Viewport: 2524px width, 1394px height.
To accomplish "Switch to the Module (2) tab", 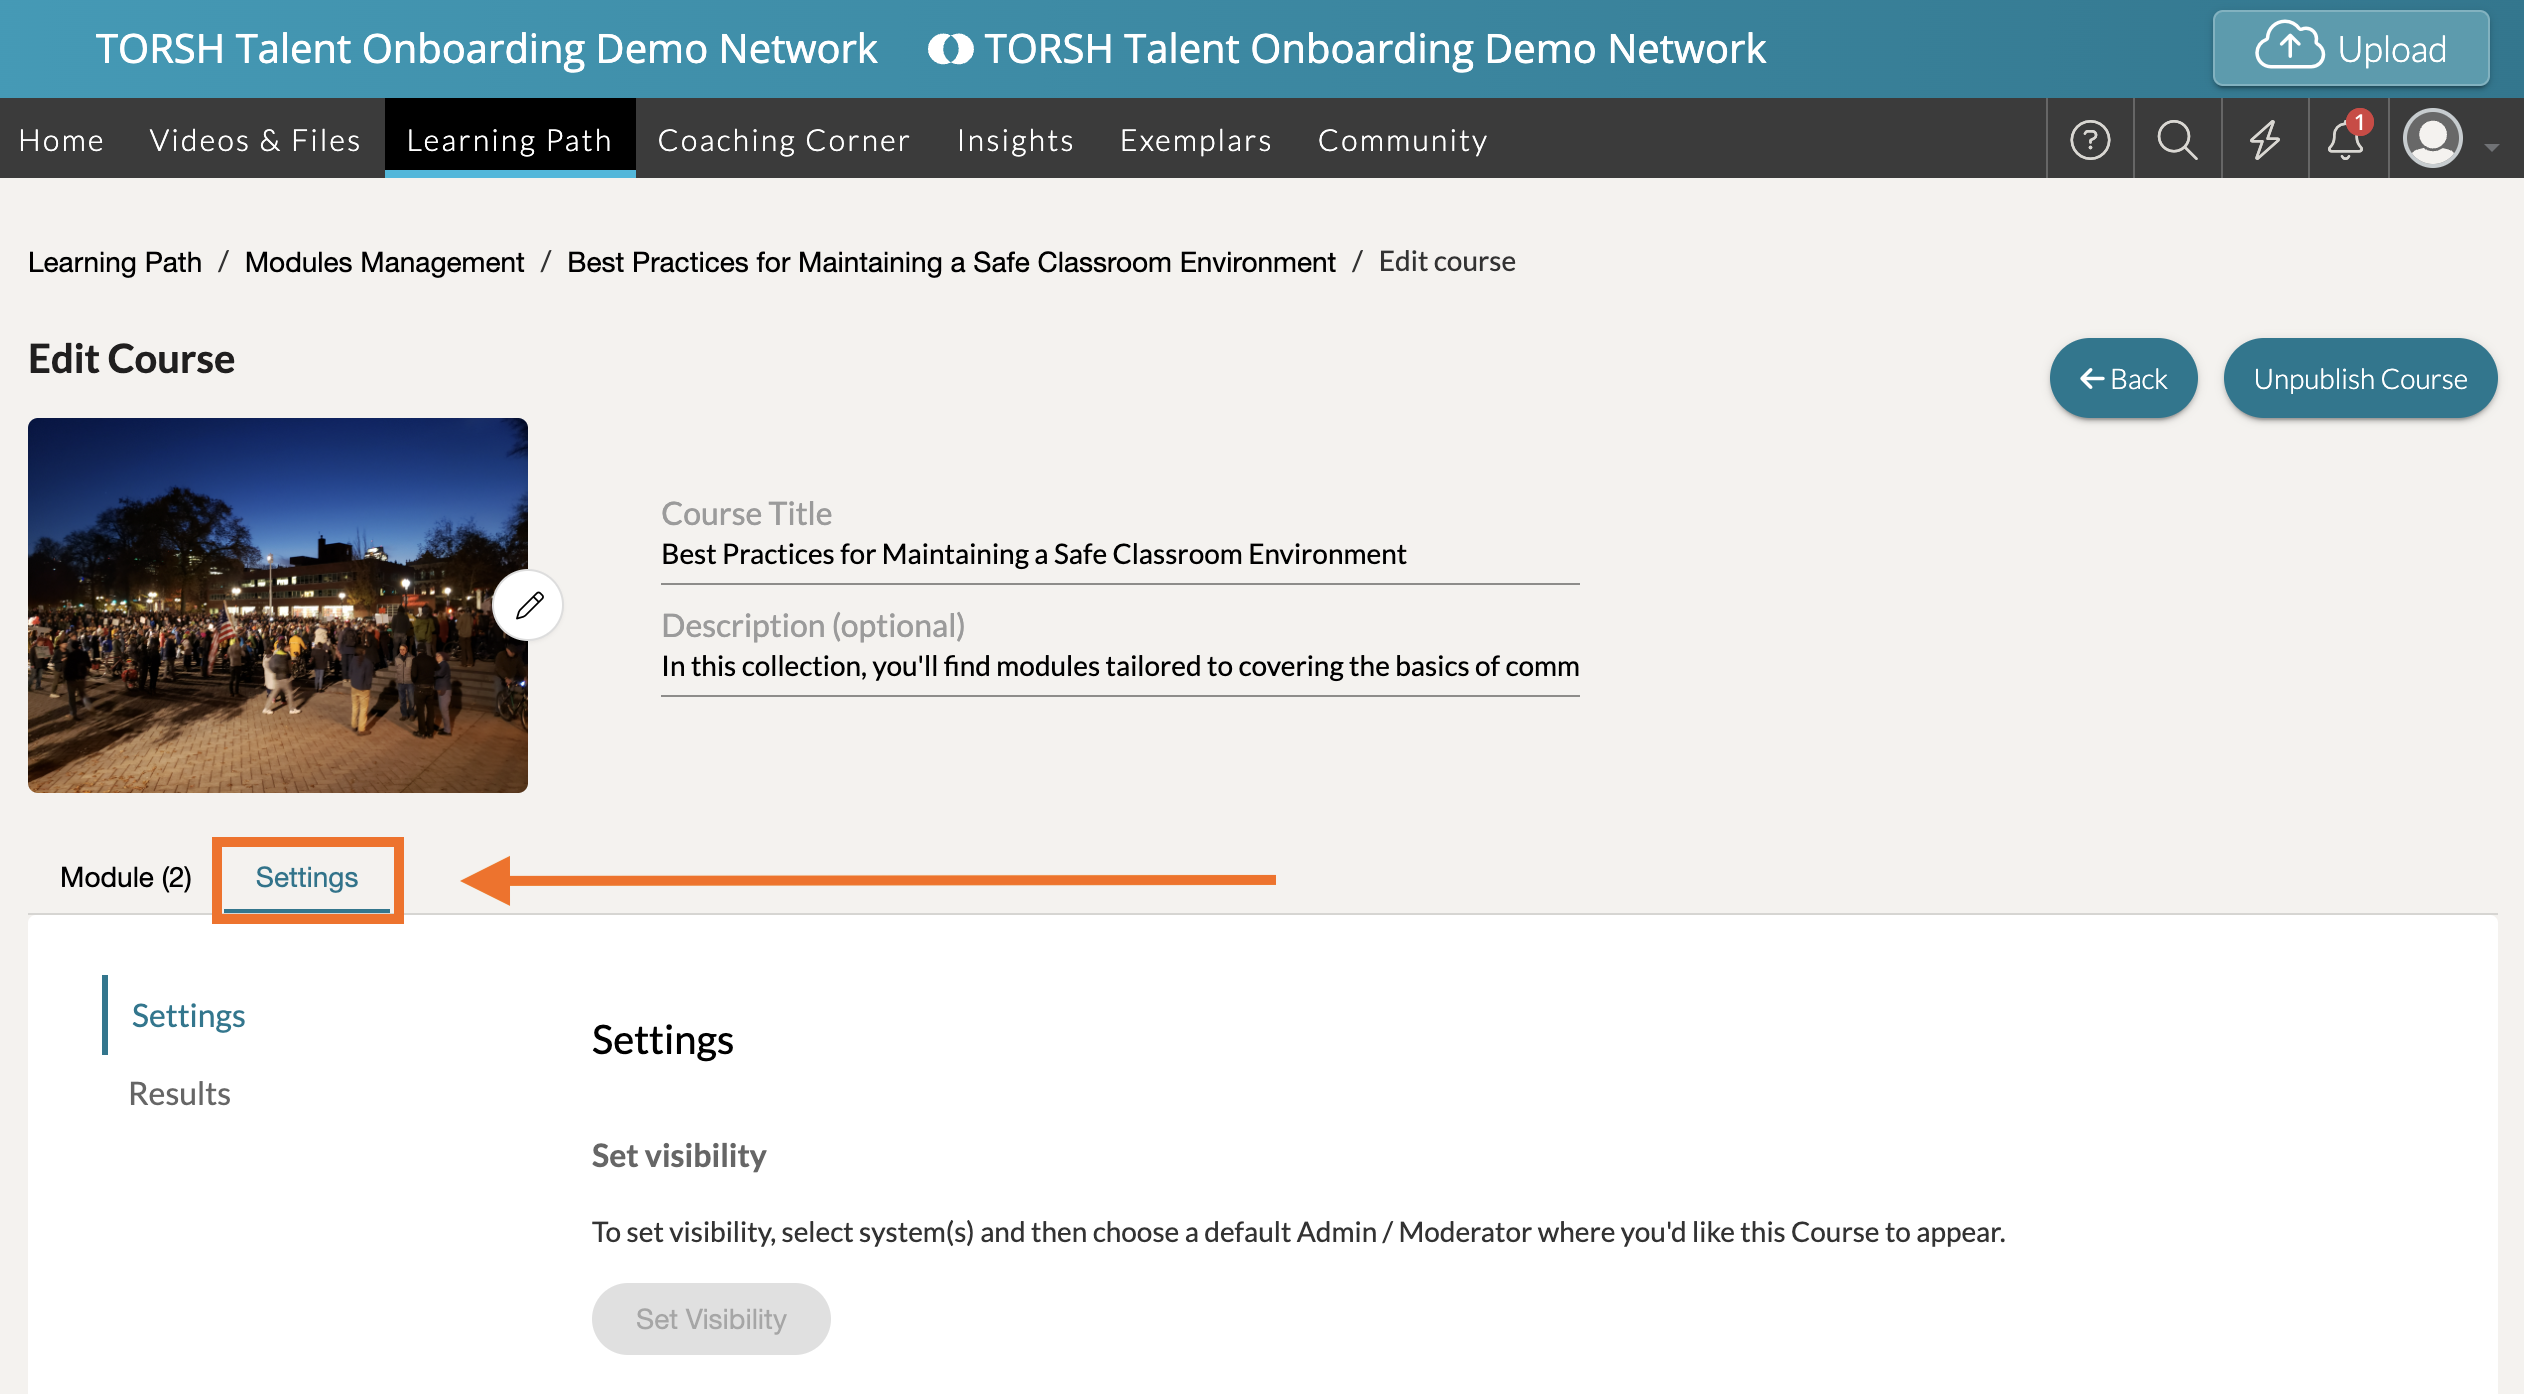I will 126,877.
